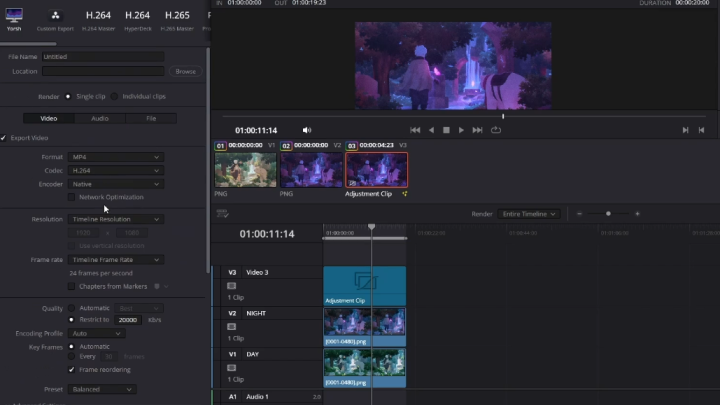720x405 pixels.
Task: Select Individual clips render option
Action: [x=114, y=96]
